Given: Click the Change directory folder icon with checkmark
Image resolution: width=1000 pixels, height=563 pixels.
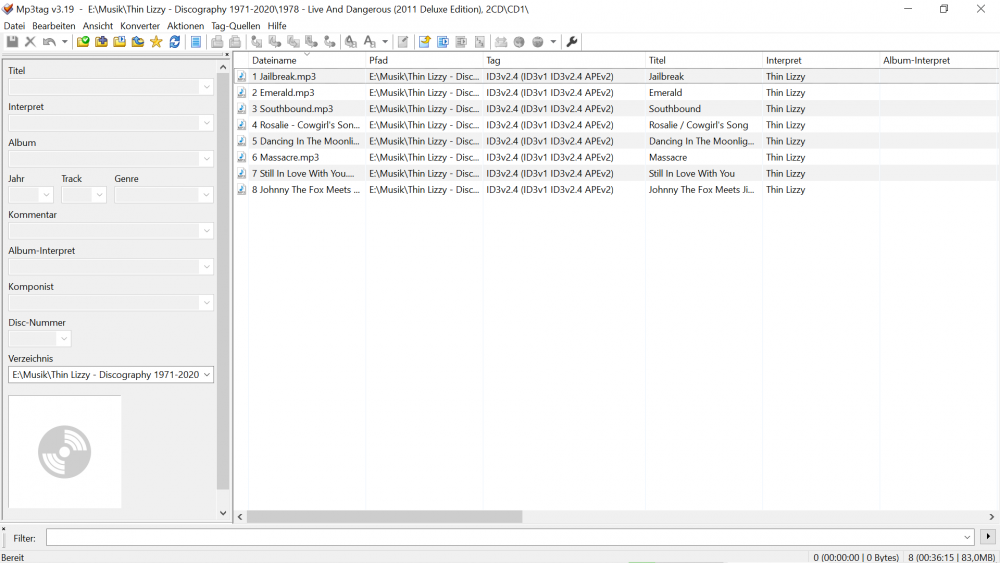Looking at the screenshot, I should pos(83,42).
